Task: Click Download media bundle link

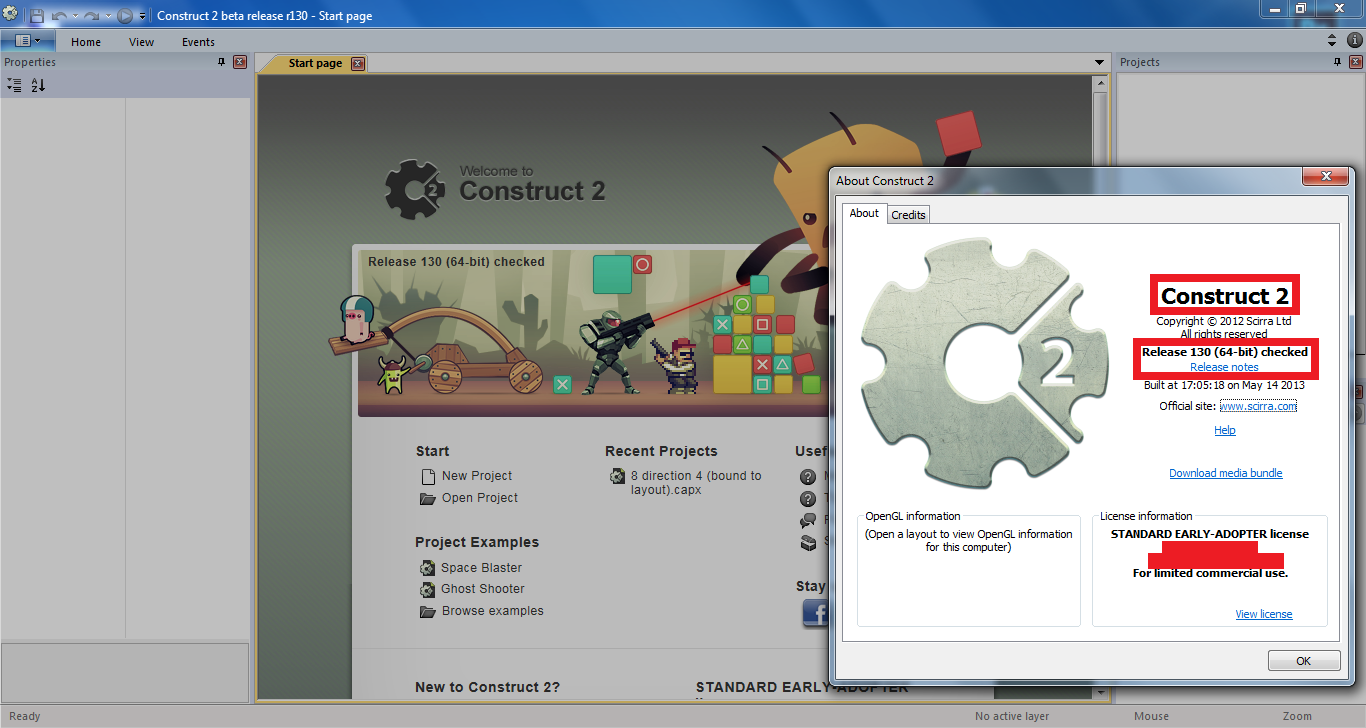Action: coord(1226,473)
